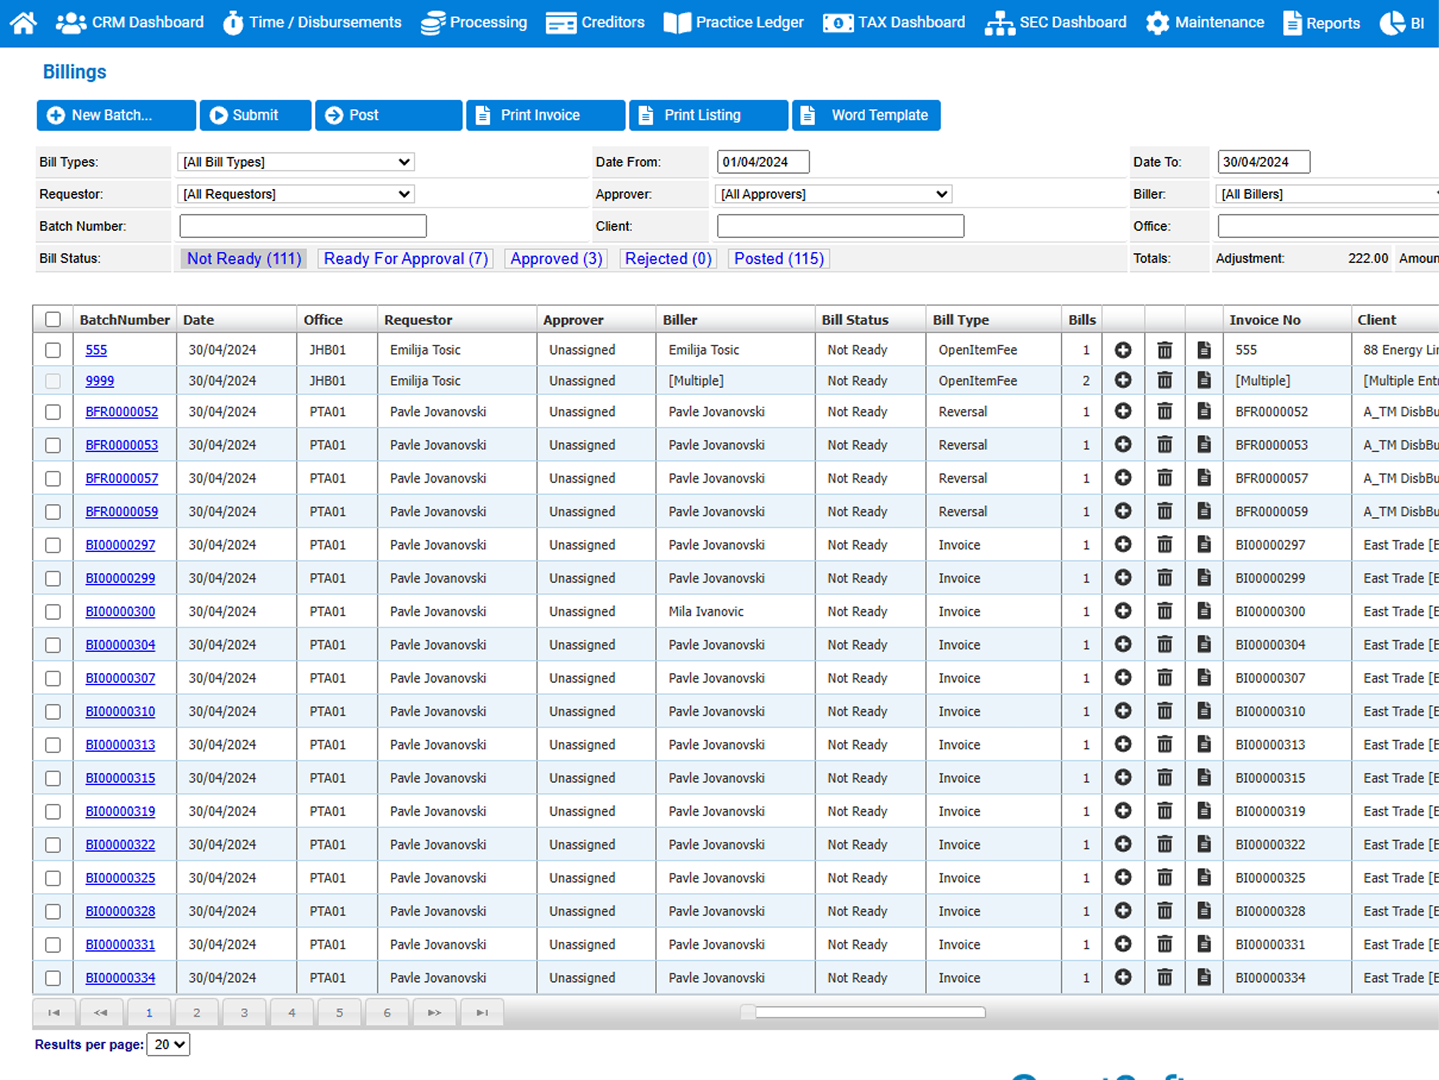Open batch link BI00000310
Image resolution: width=1439 pixels, height=1080 pixels.
point(120,712)
